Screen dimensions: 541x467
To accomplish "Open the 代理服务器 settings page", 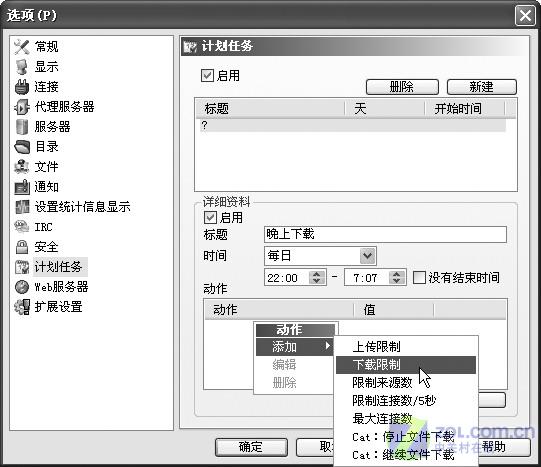I will (x=64, y=107).
